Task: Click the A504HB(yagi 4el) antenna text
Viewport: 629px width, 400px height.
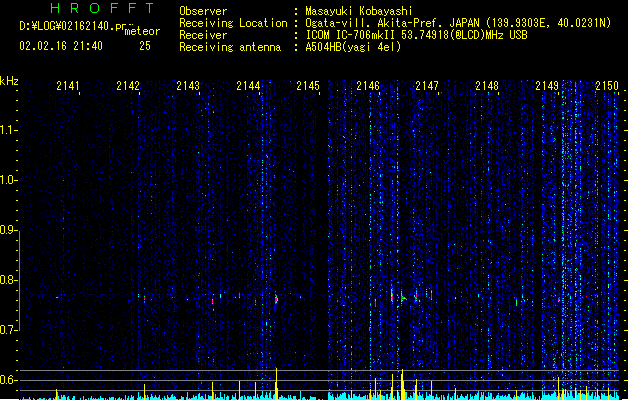Action: tap(353, 47)
